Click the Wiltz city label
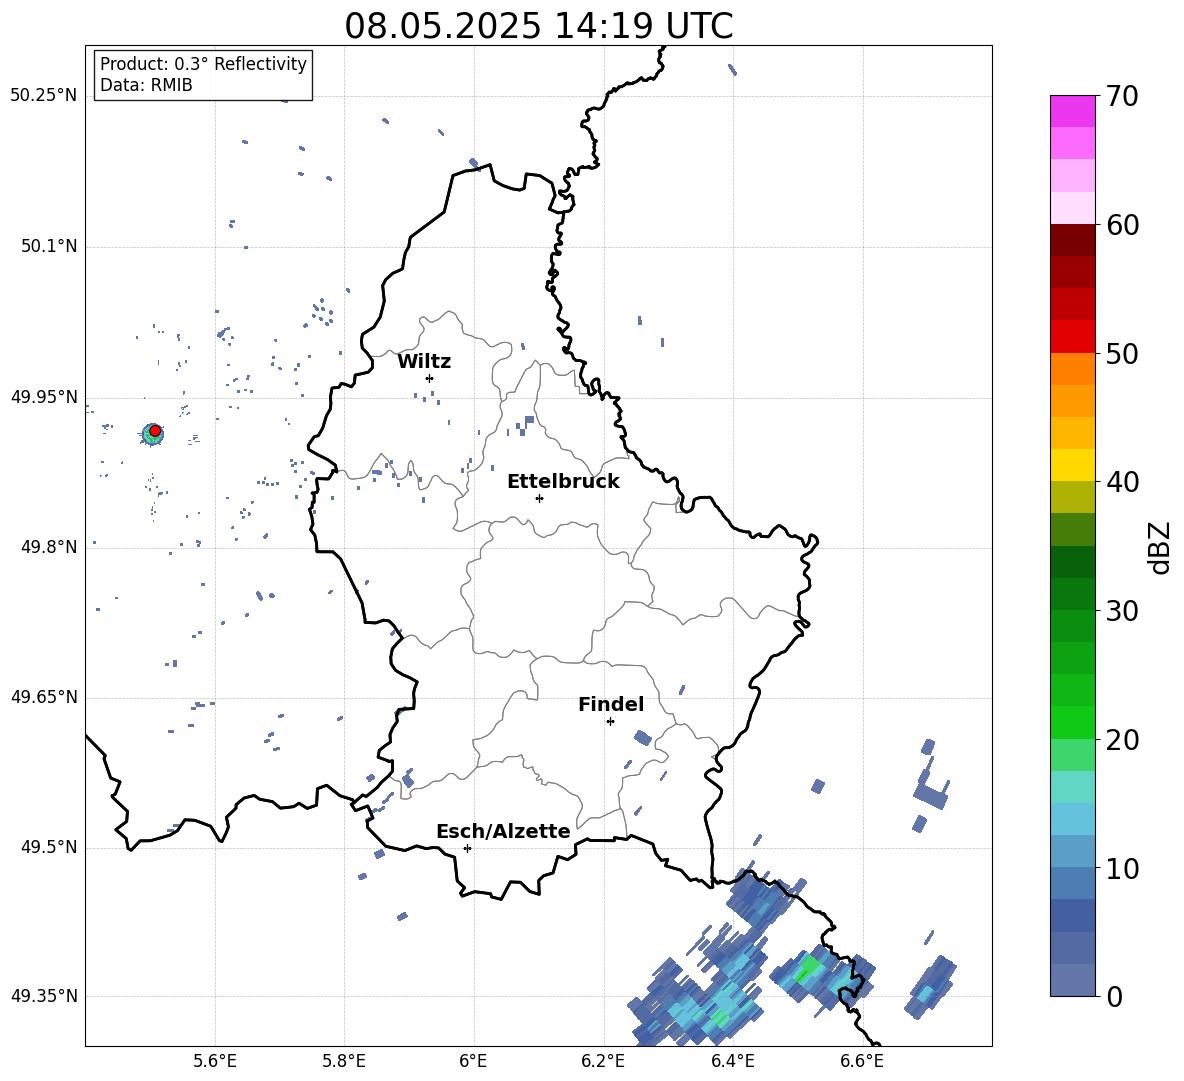The width and height of the screenshot is (1184, 1081). click(424, 362)
